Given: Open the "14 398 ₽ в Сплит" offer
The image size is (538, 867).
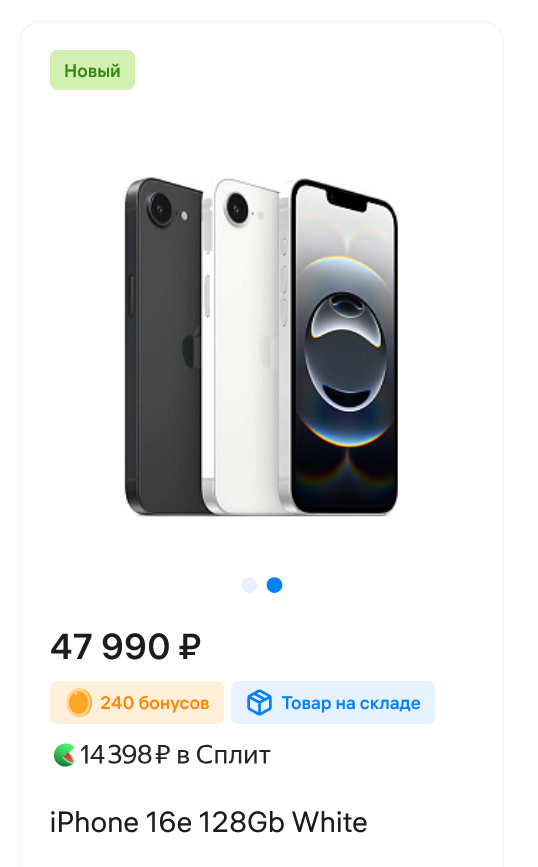Looking at the screenshot, I should tap(161, 755).
